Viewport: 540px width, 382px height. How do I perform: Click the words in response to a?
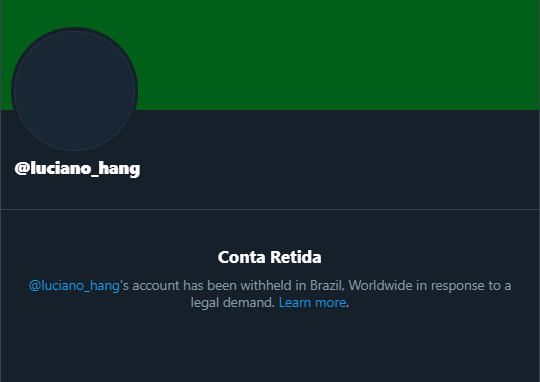(464, 286)
